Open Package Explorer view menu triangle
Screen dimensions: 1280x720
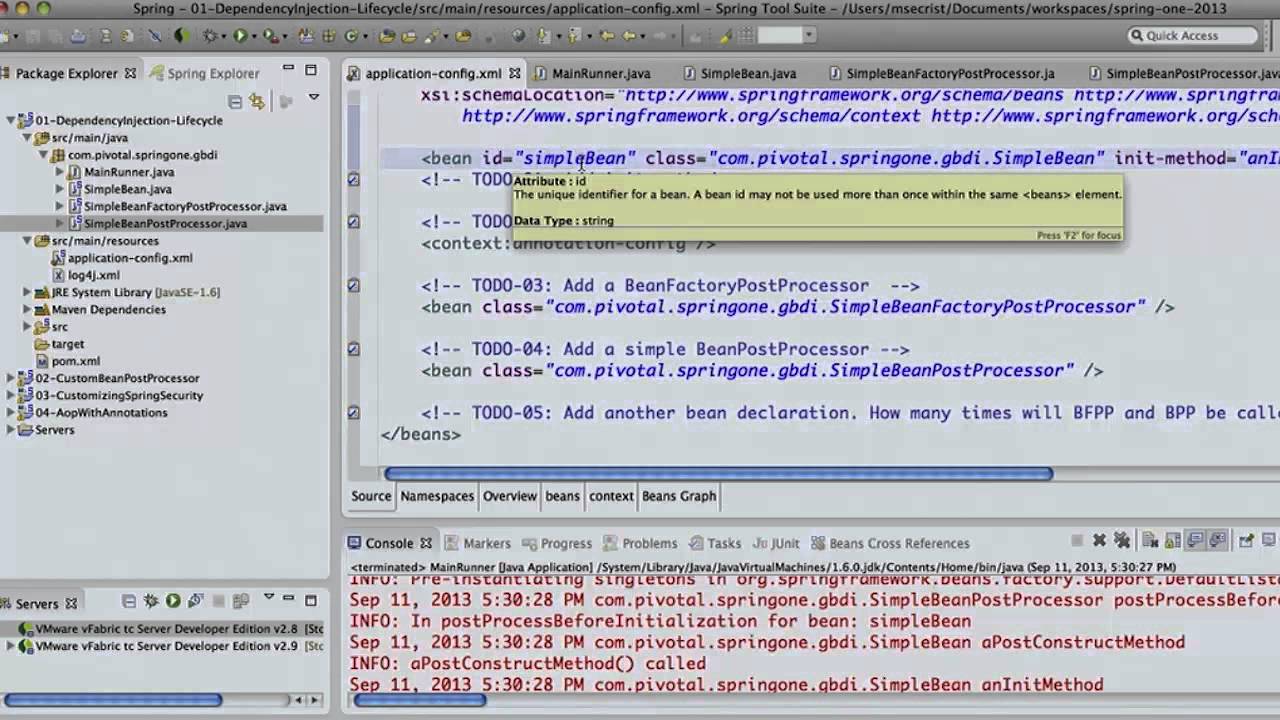click(313, 98)
